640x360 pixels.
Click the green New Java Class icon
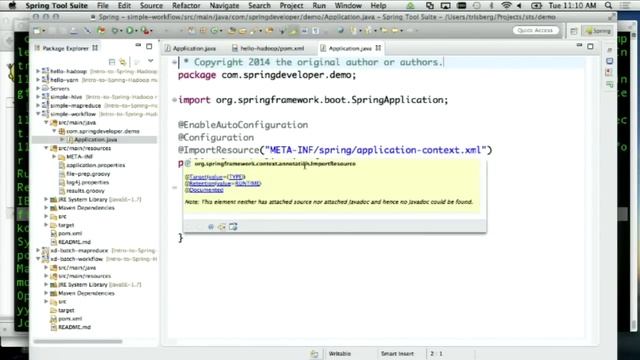click(214, 31)
